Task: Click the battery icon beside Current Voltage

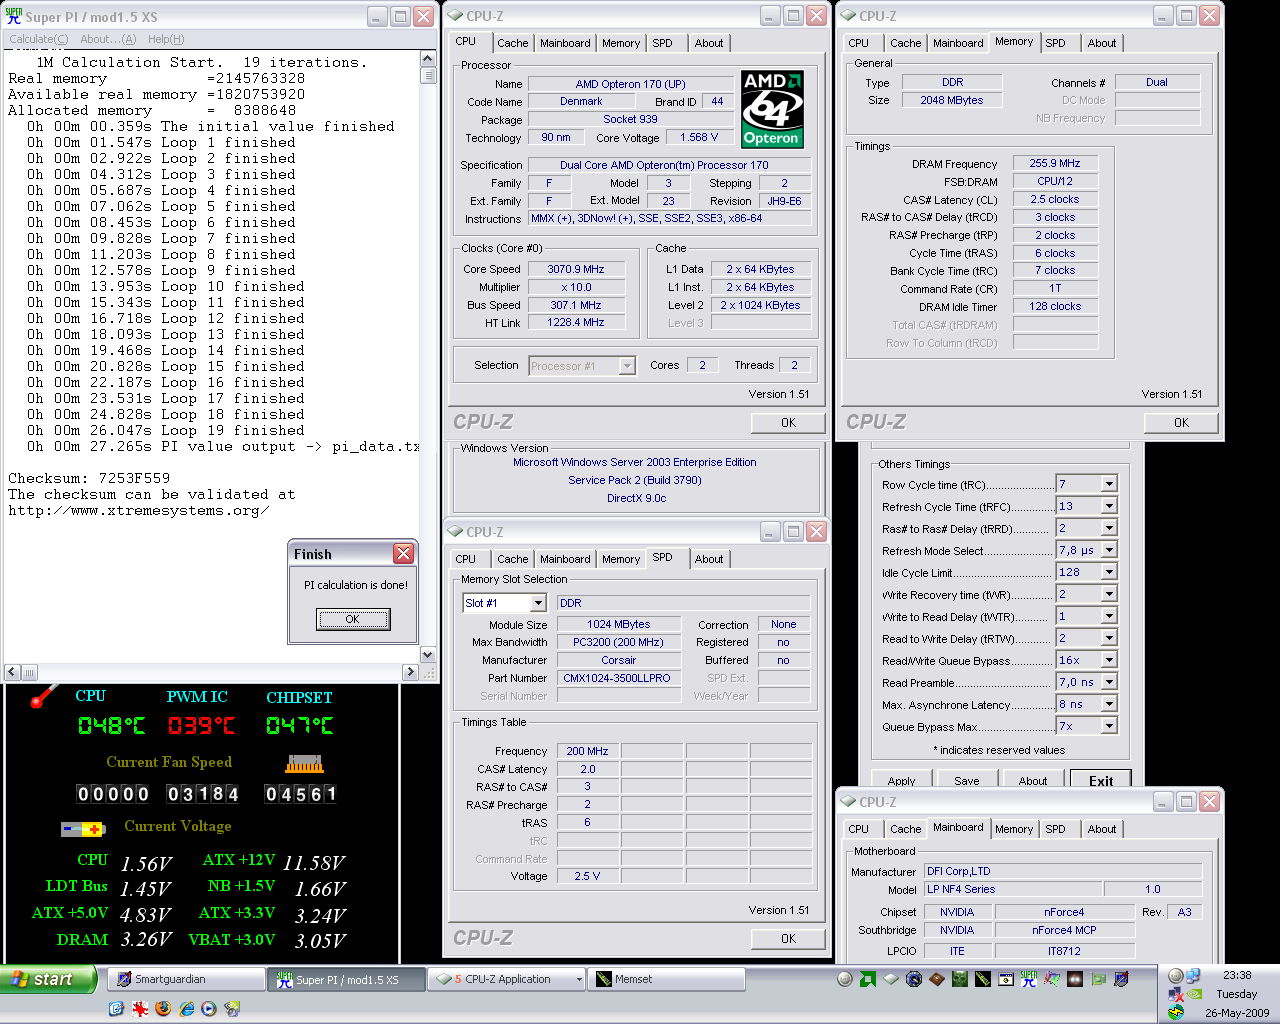Action: [83, 829]
